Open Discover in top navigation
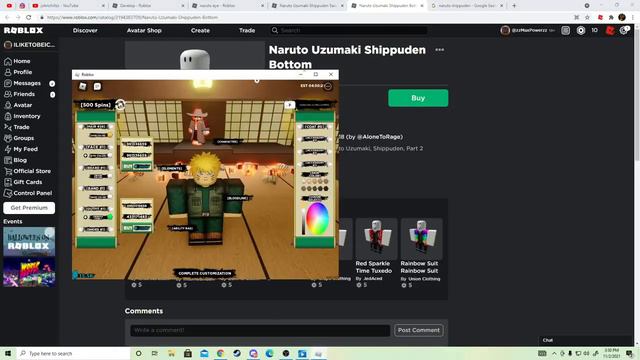This screenshot has height=360, width=640. (85, 31)
